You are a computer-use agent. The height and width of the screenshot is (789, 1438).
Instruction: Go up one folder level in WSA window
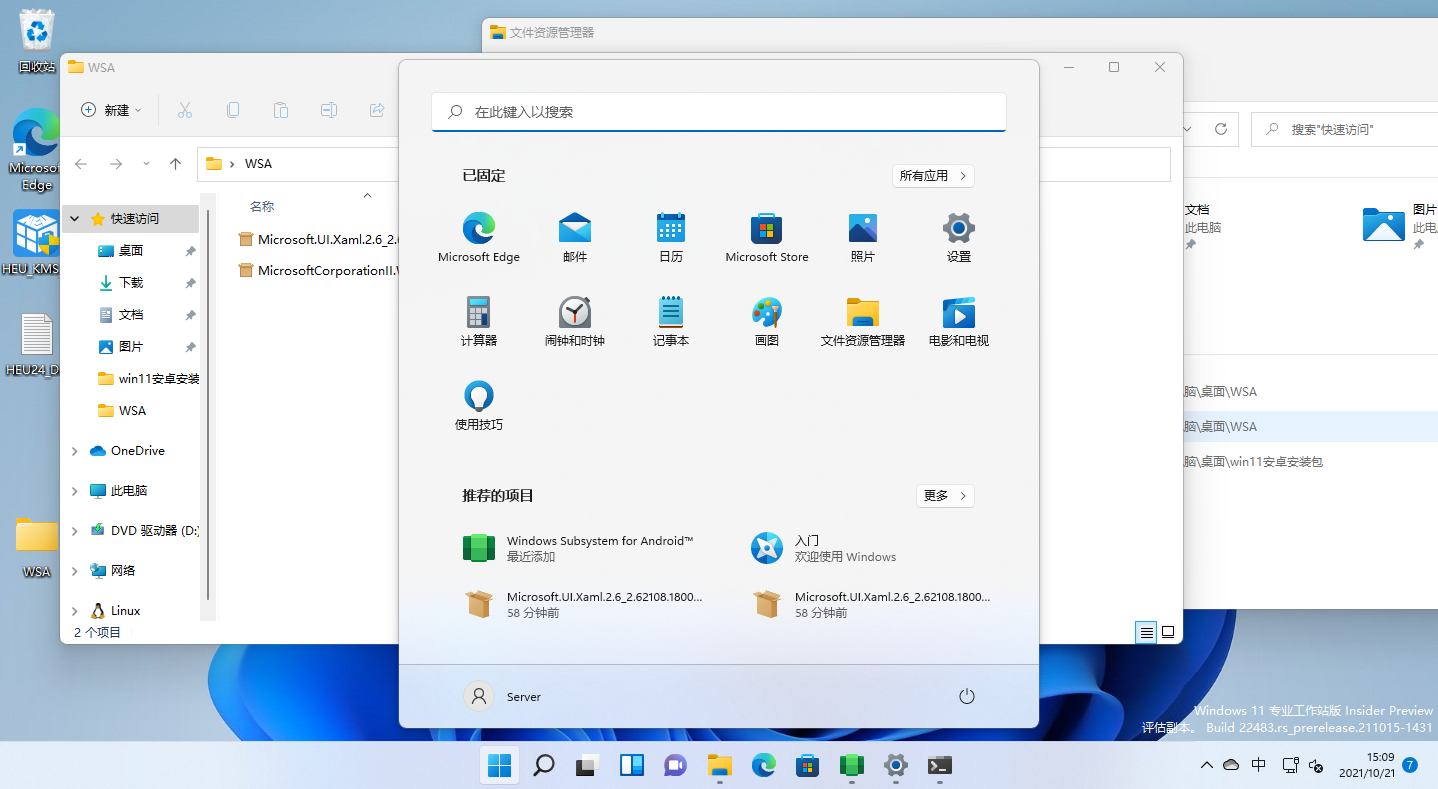(175, 164)
